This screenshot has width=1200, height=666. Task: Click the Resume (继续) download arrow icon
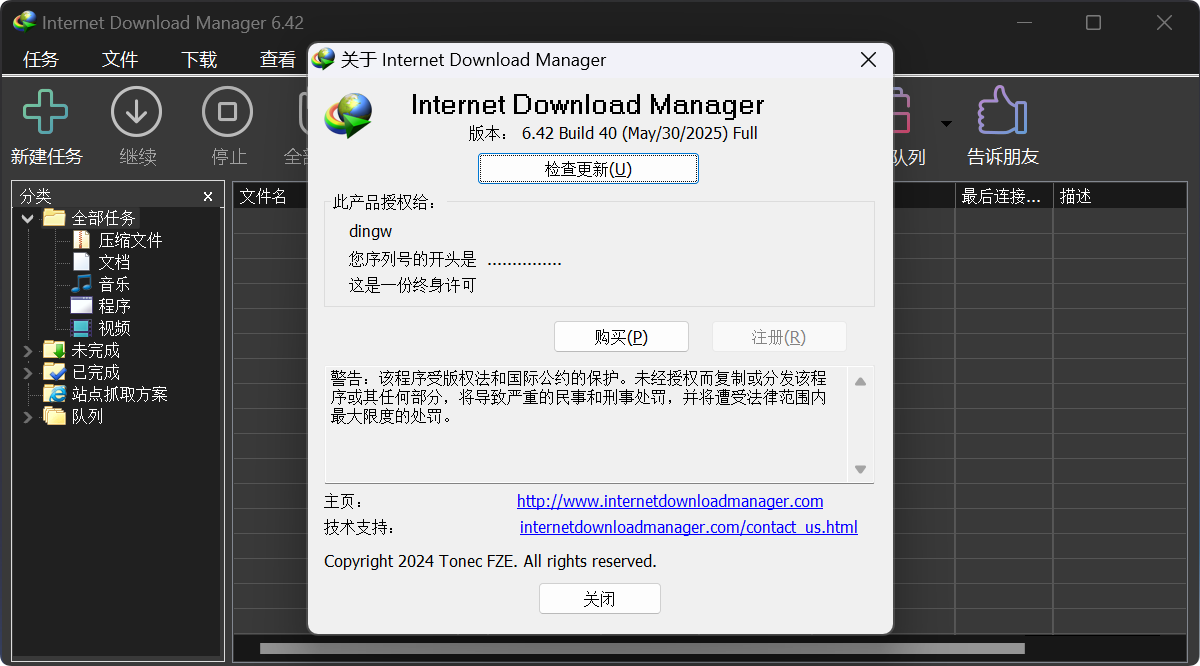137,112
